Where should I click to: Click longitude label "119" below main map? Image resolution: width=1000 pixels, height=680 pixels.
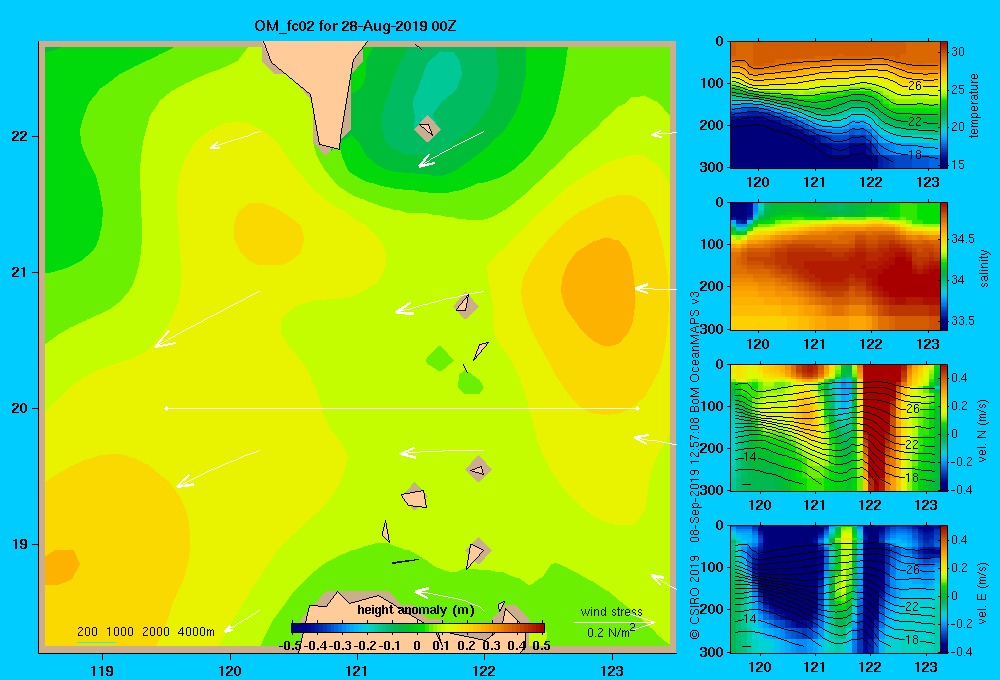102,670
